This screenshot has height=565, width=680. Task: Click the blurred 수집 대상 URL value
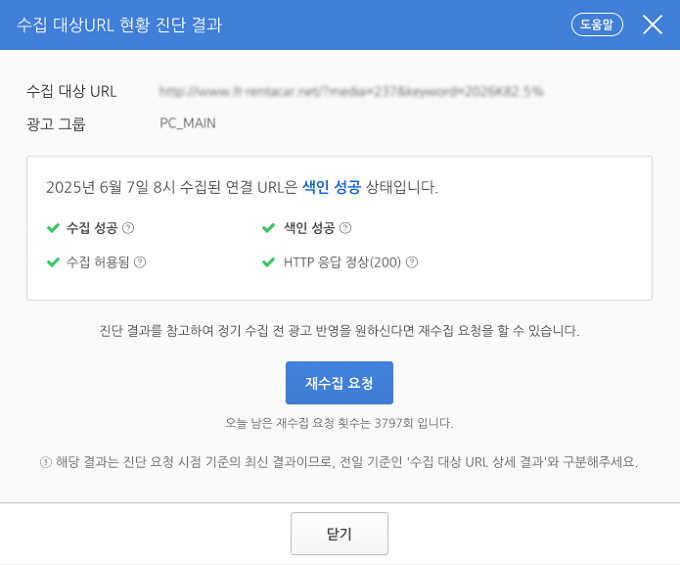(351, 91)
